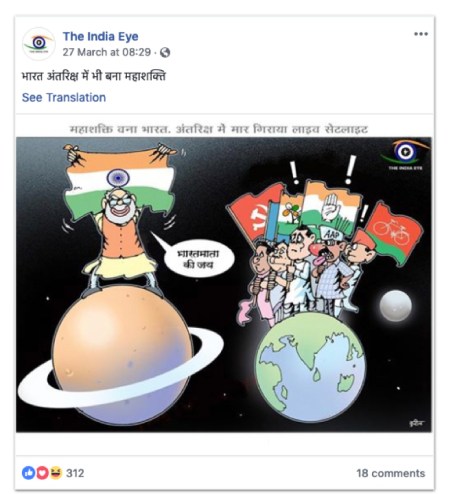
Task: Click The India Eye page name
Action: (100, 36)
